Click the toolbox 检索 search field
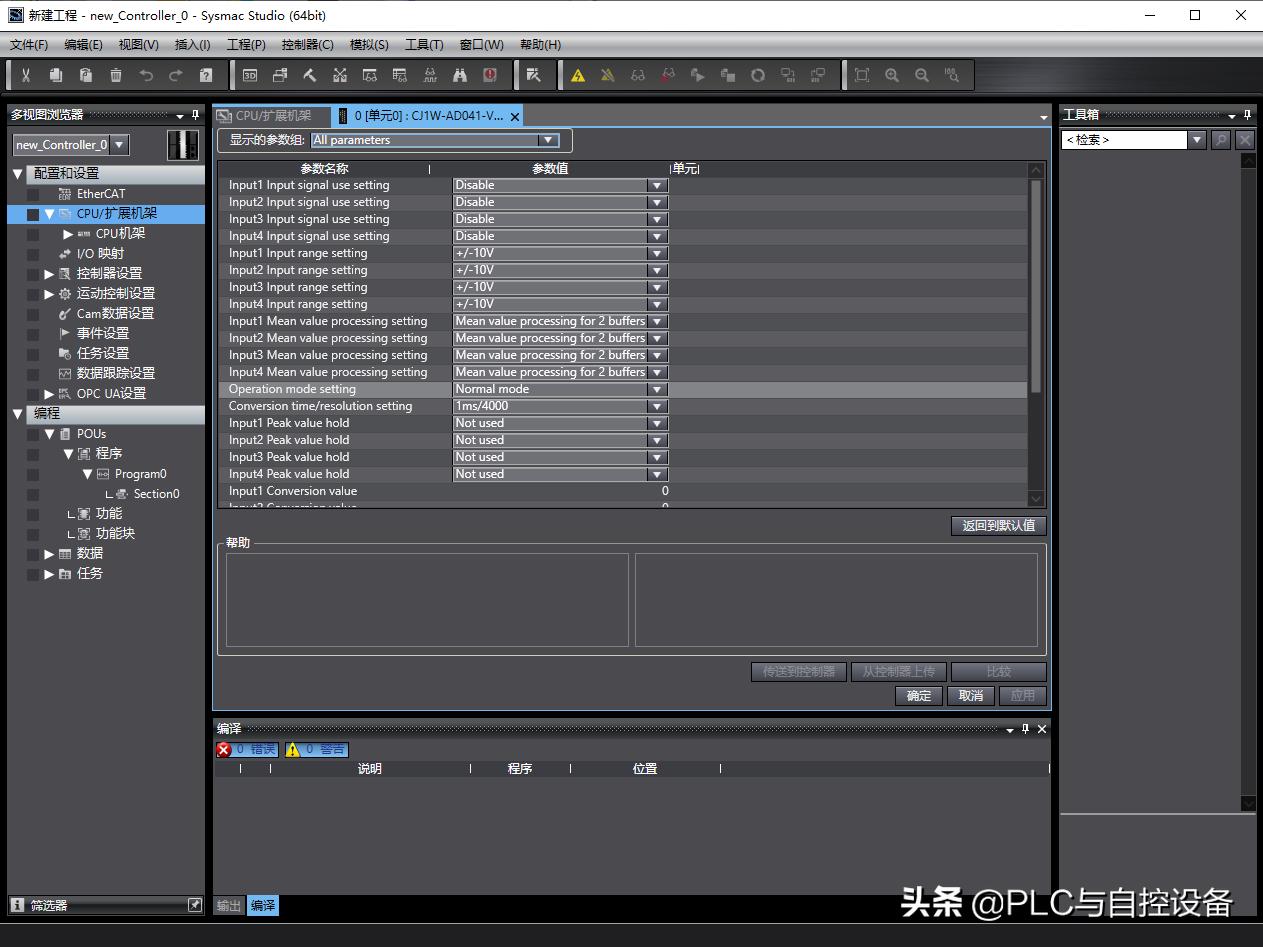Viewport: 1263px width, 947px height. pos(1124,140)
